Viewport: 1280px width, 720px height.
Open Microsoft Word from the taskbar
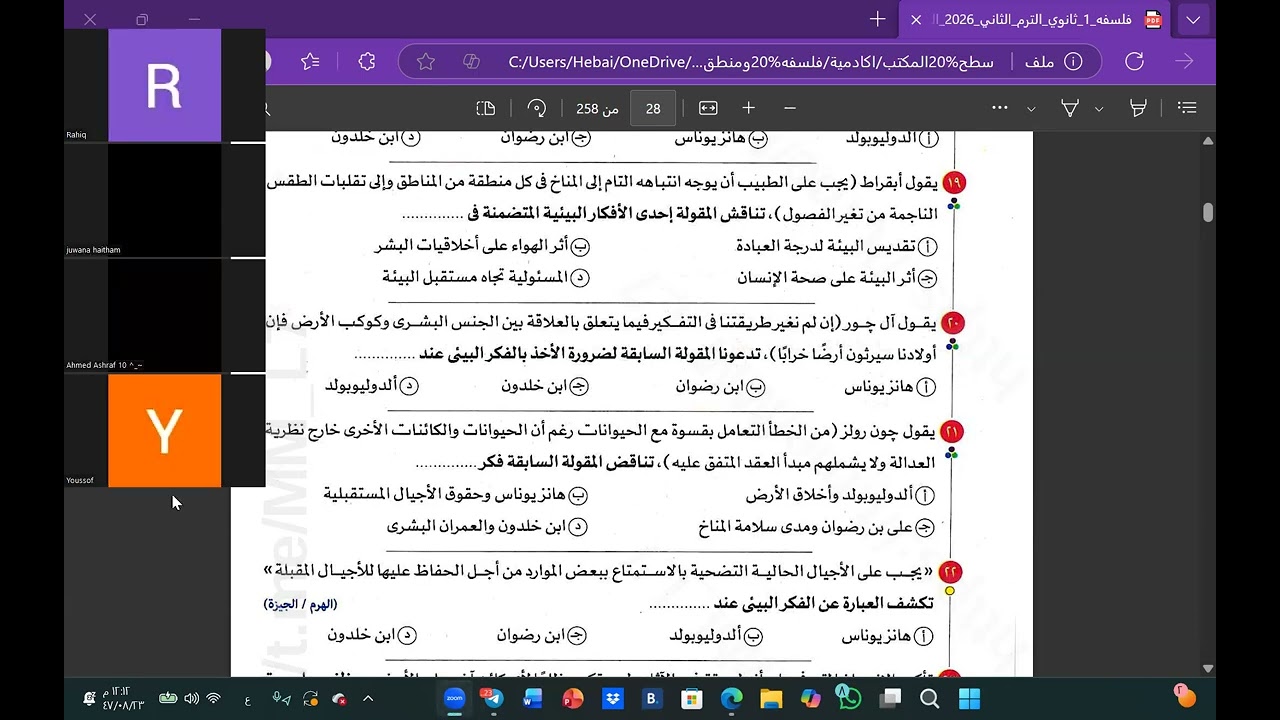point(533,698)
